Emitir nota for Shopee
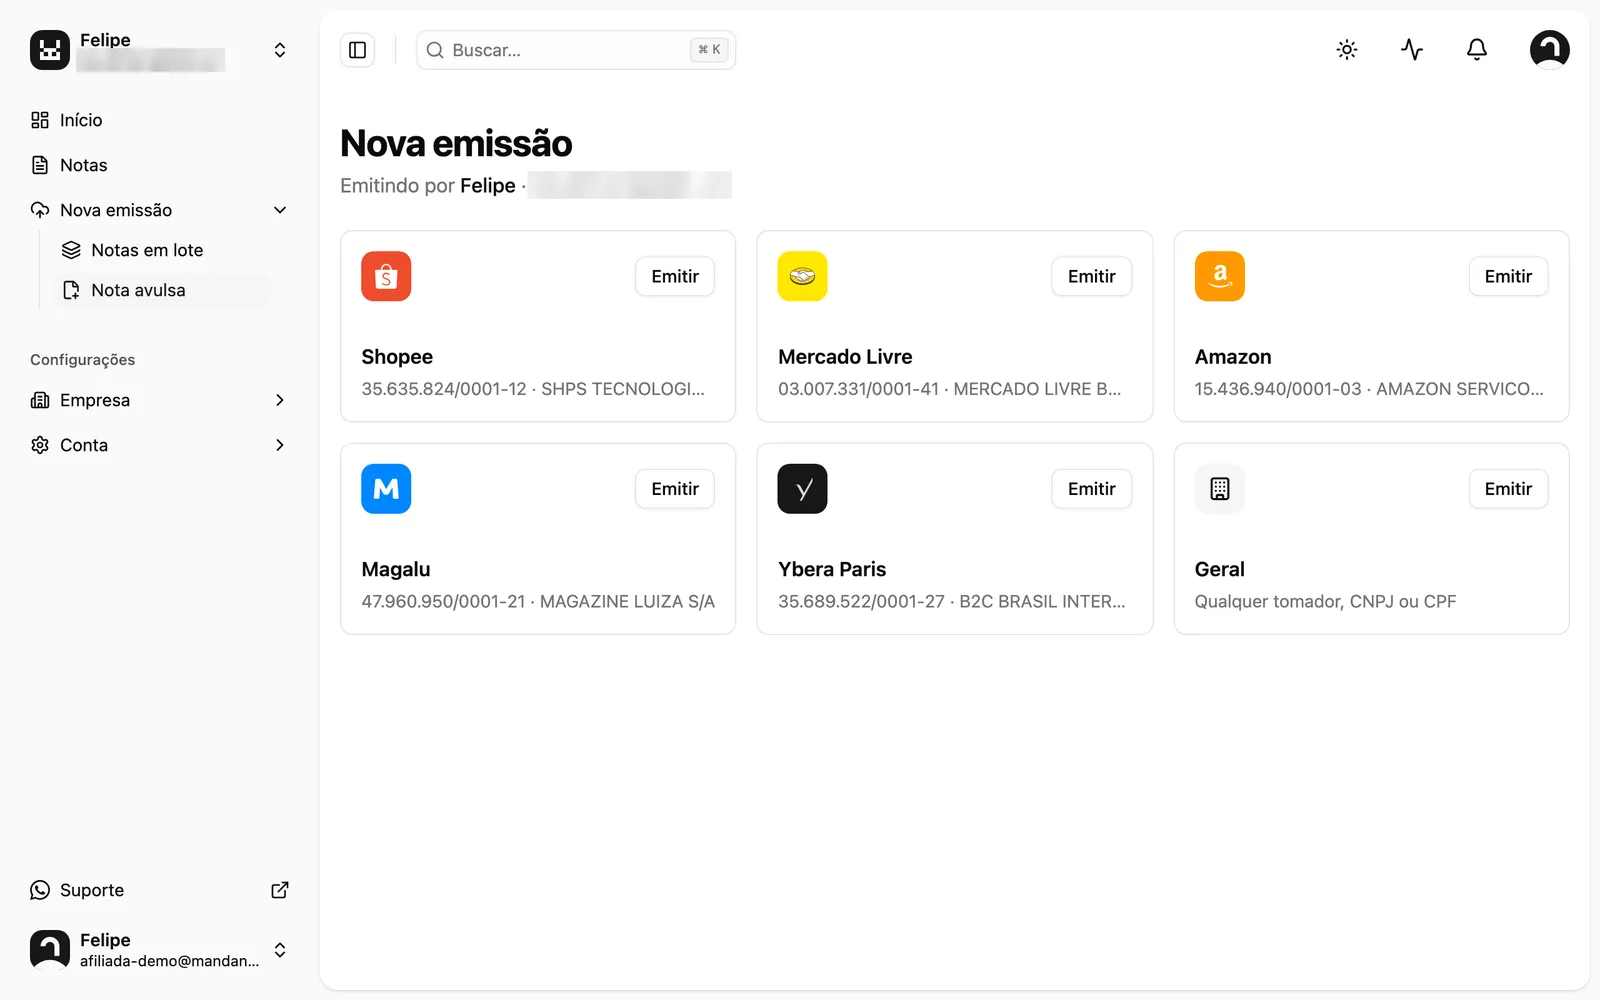This screenshot has height=1000, width=1600. (675, 276)
